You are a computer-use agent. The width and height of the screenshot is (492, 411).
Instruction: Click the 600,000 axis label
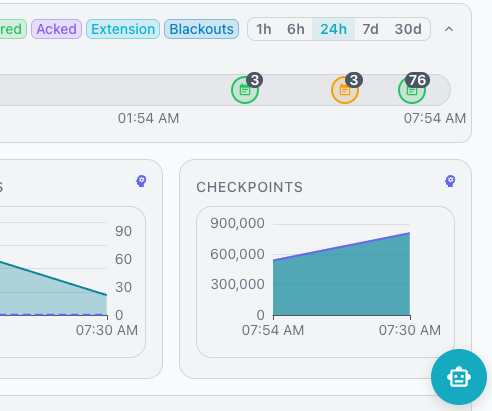coord(237,254)
